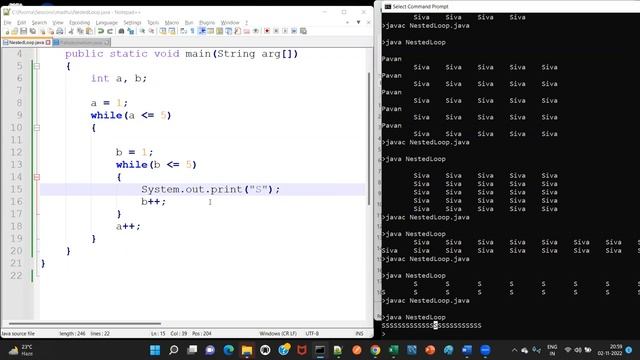This screenshot has width=640, height=360.
Task: Open Microsoft Edge from taskbar
Action: point(229,350)
